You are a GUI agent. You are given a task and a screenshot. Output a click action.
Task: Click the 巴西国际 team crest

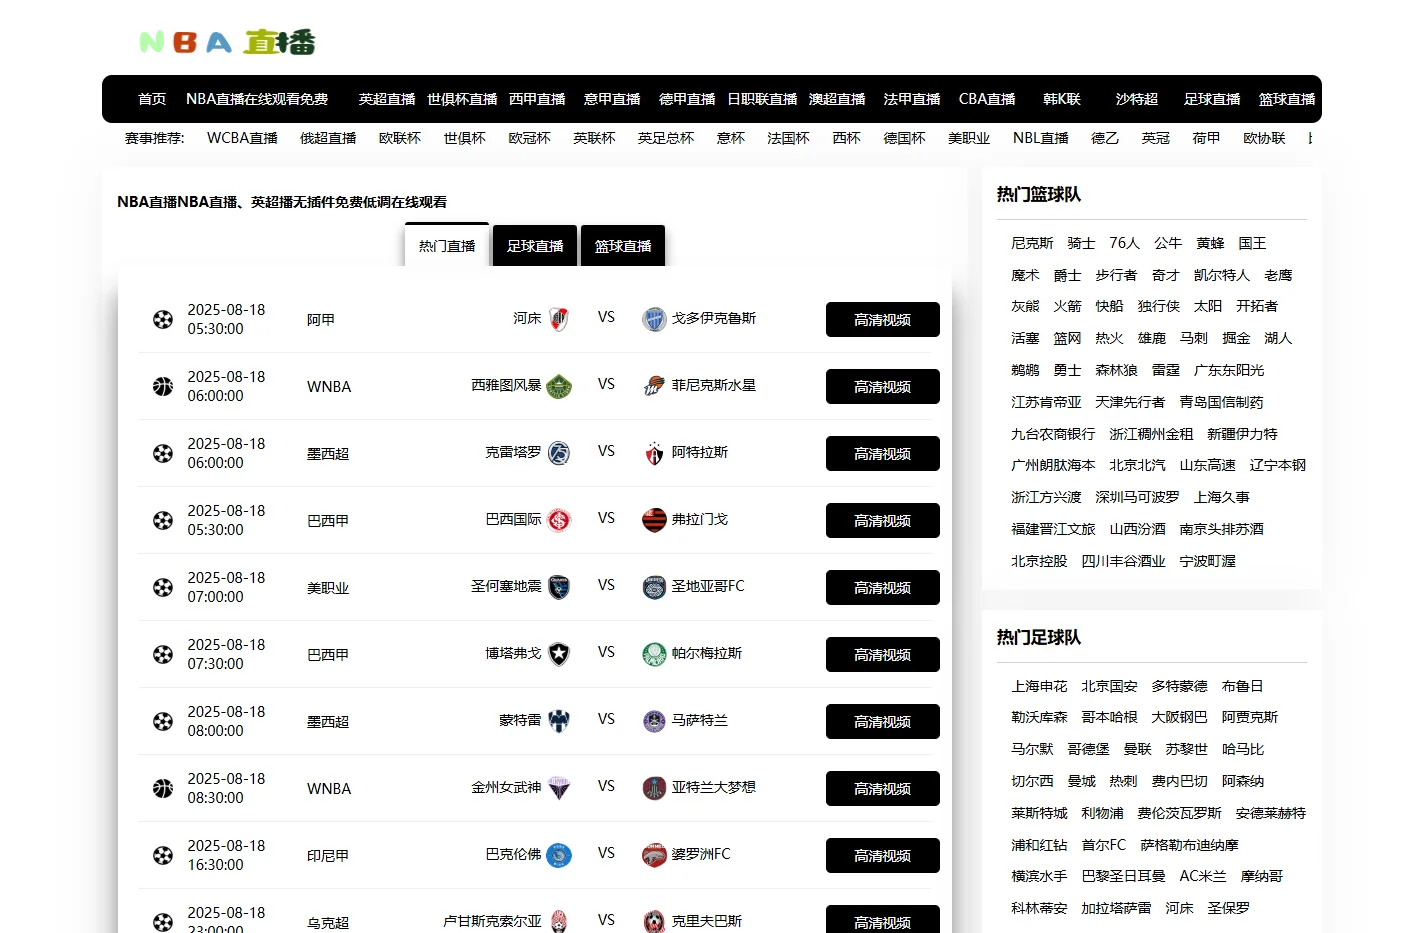[x=559, y=520]
